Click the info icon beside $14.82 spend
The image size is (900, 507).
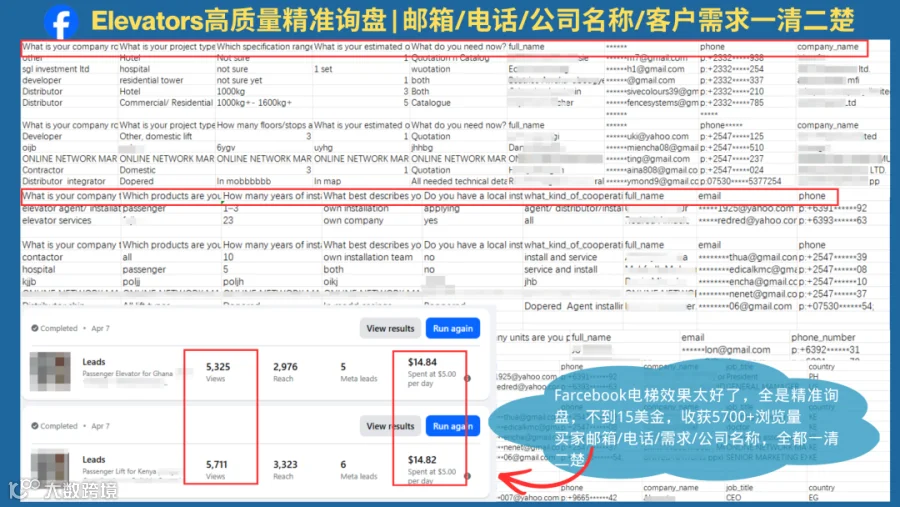click(467, 476)
